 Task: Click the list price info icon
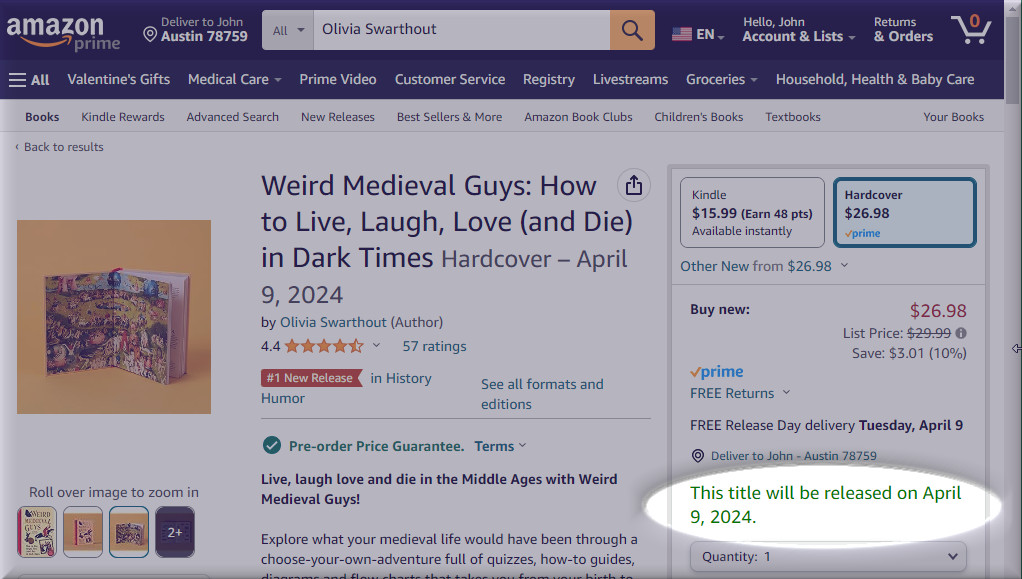coord(961,333)
